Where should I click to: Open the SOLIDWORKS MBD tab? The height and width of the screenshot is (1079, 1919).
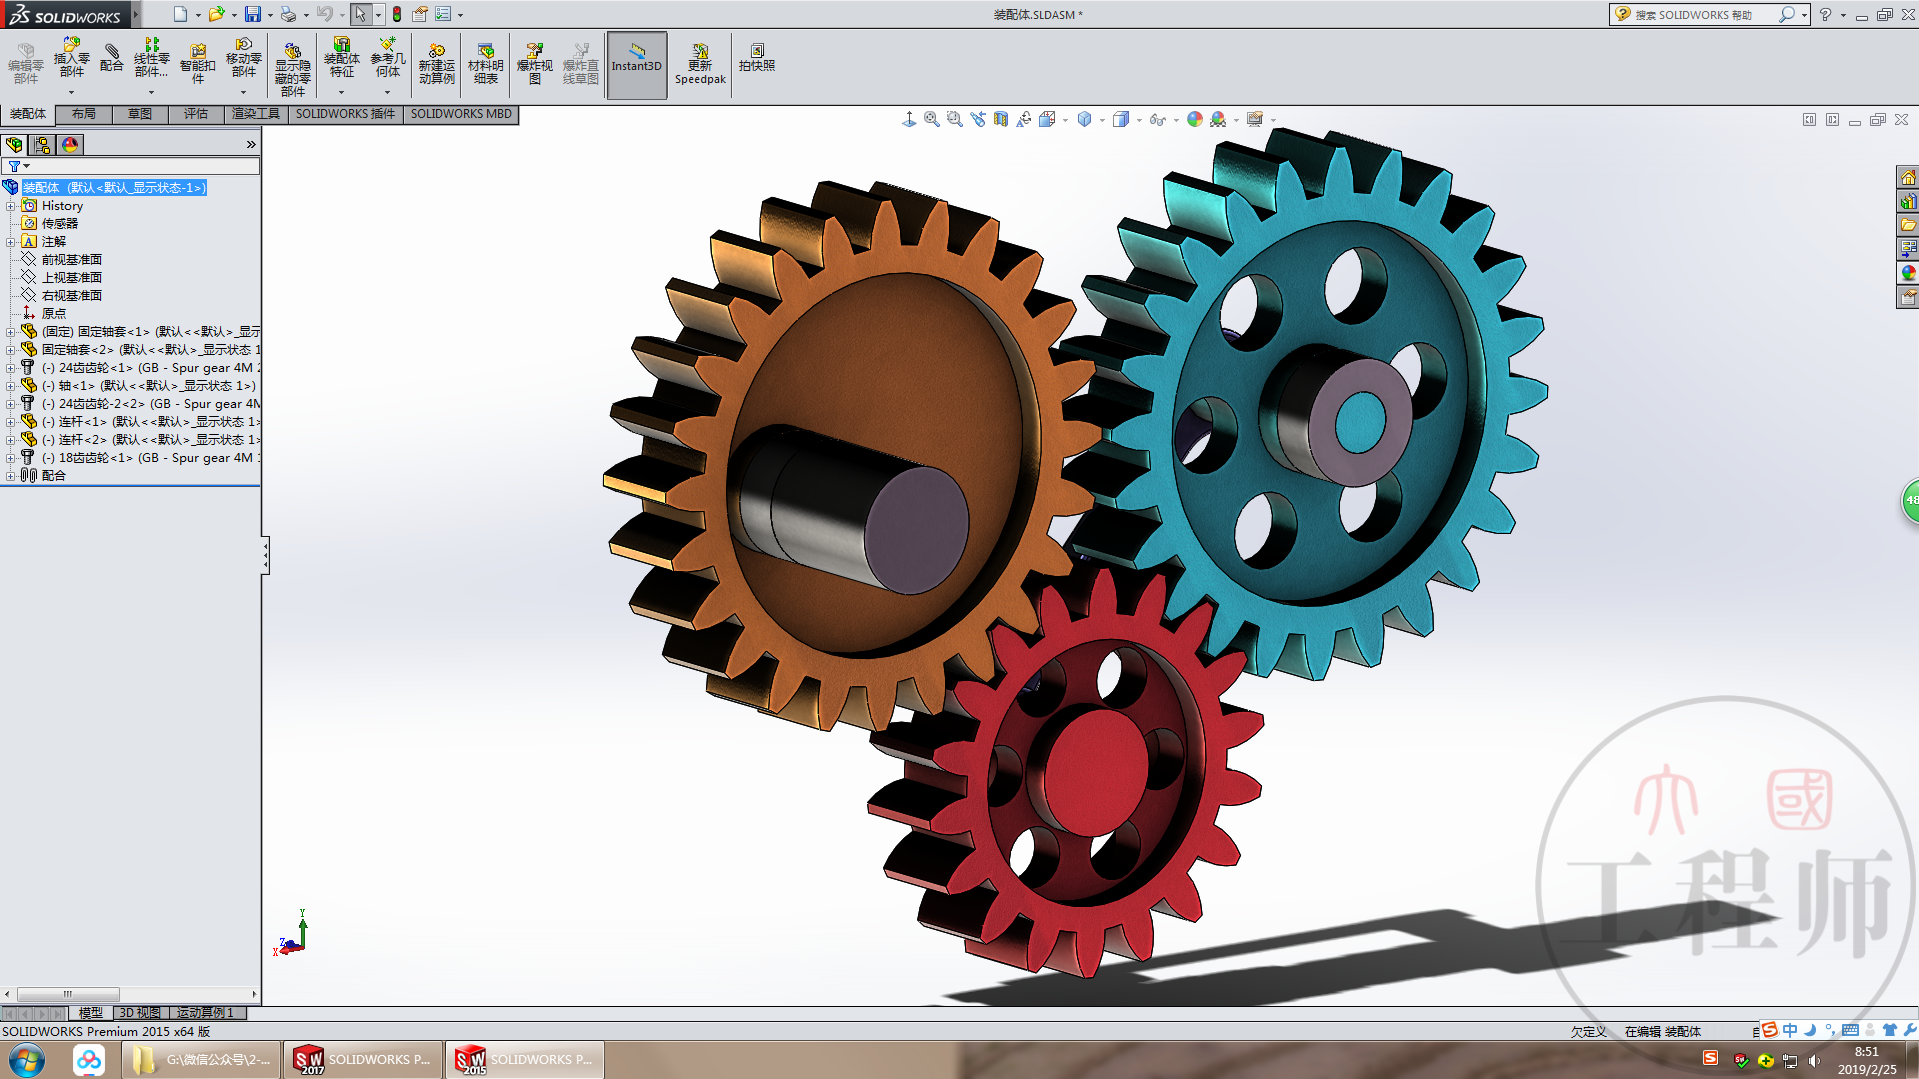point(461,114)
